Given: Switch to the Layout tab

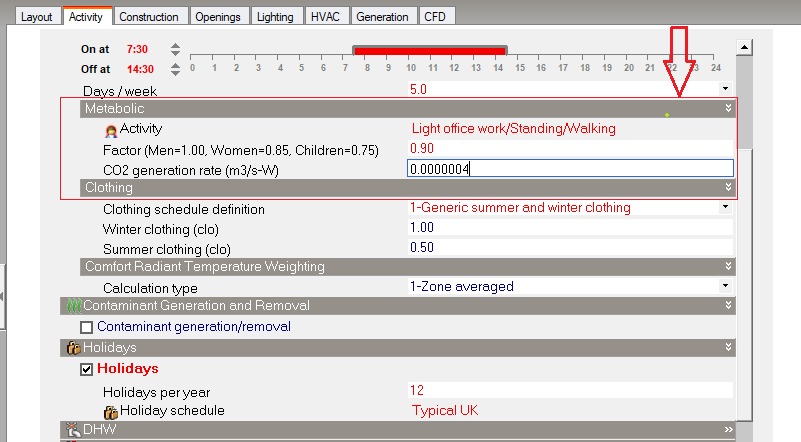Looking at the screenshot, I should pyautogui.click(x=36, y=16).
